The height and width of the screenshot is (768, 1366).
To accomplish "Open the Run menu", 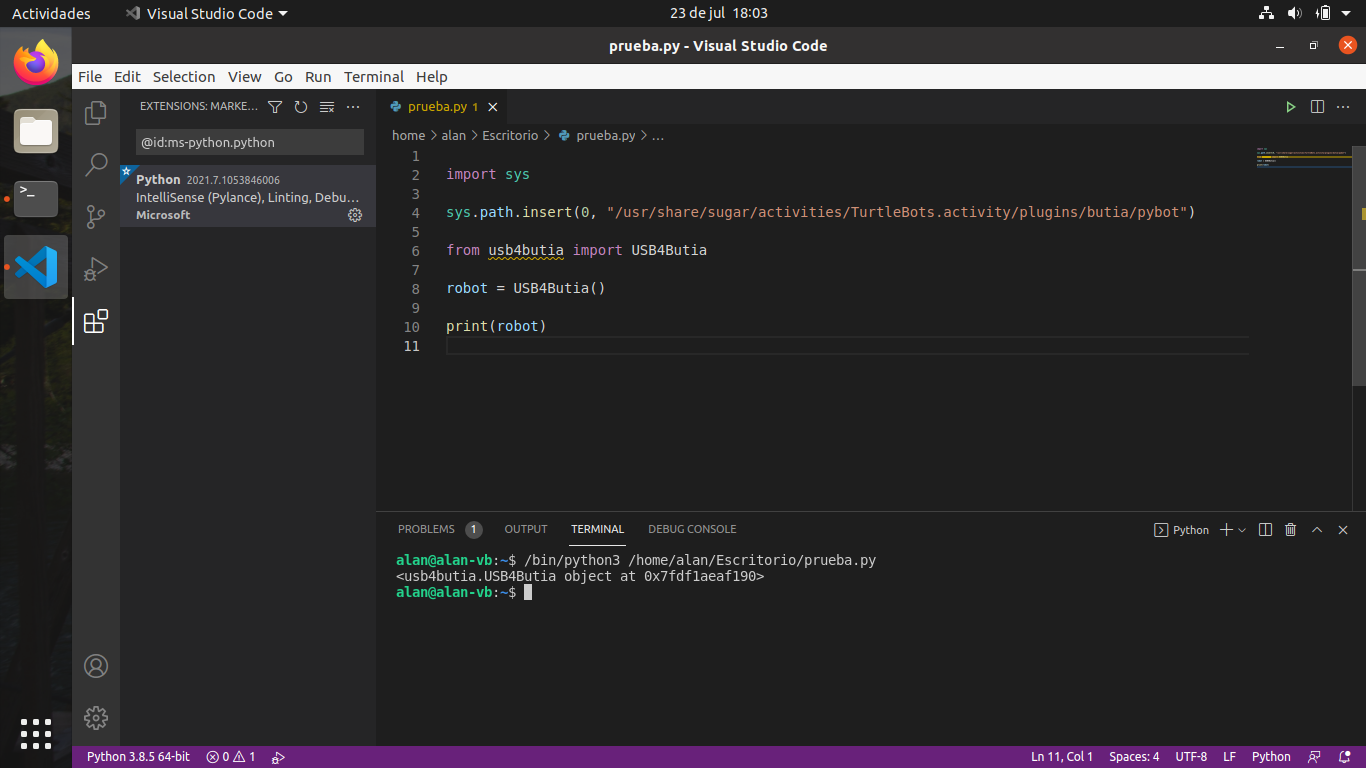I will [x=318, y=77].
